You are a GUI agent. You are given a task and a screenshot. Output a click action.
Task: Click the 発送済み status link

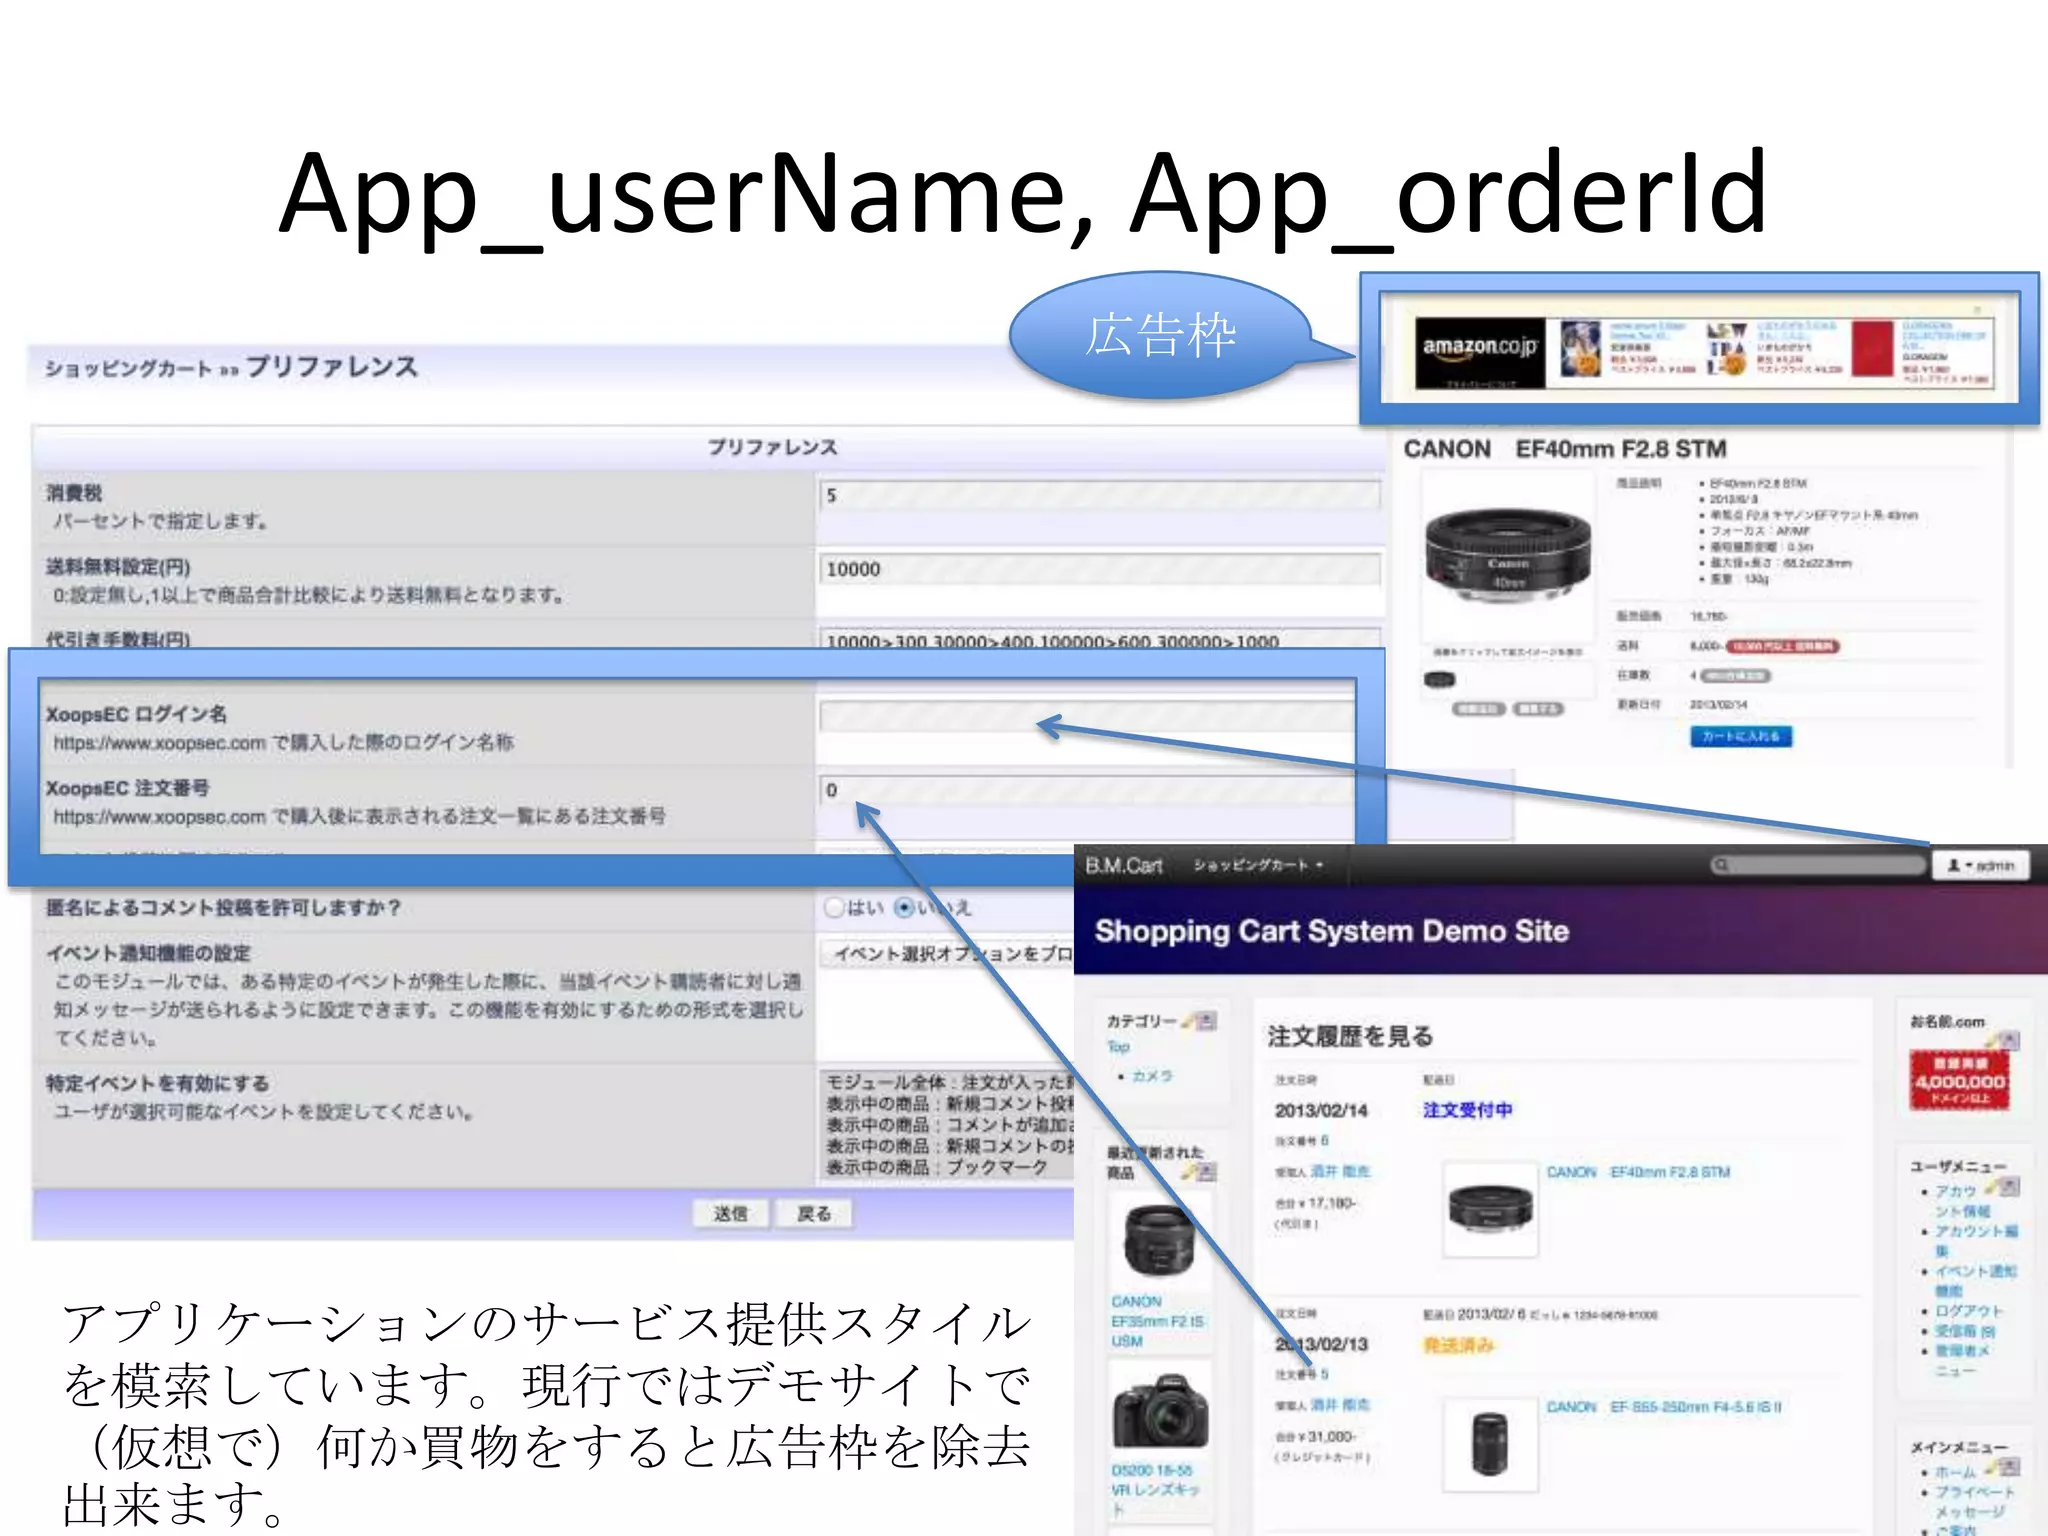tap(1458, 1345)
